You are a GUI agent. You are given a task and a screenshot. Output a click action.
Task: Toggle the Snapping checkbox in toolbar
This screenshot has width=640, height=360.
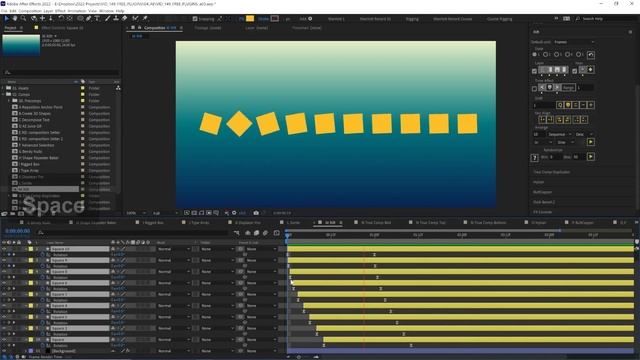[x=195, y=19]
